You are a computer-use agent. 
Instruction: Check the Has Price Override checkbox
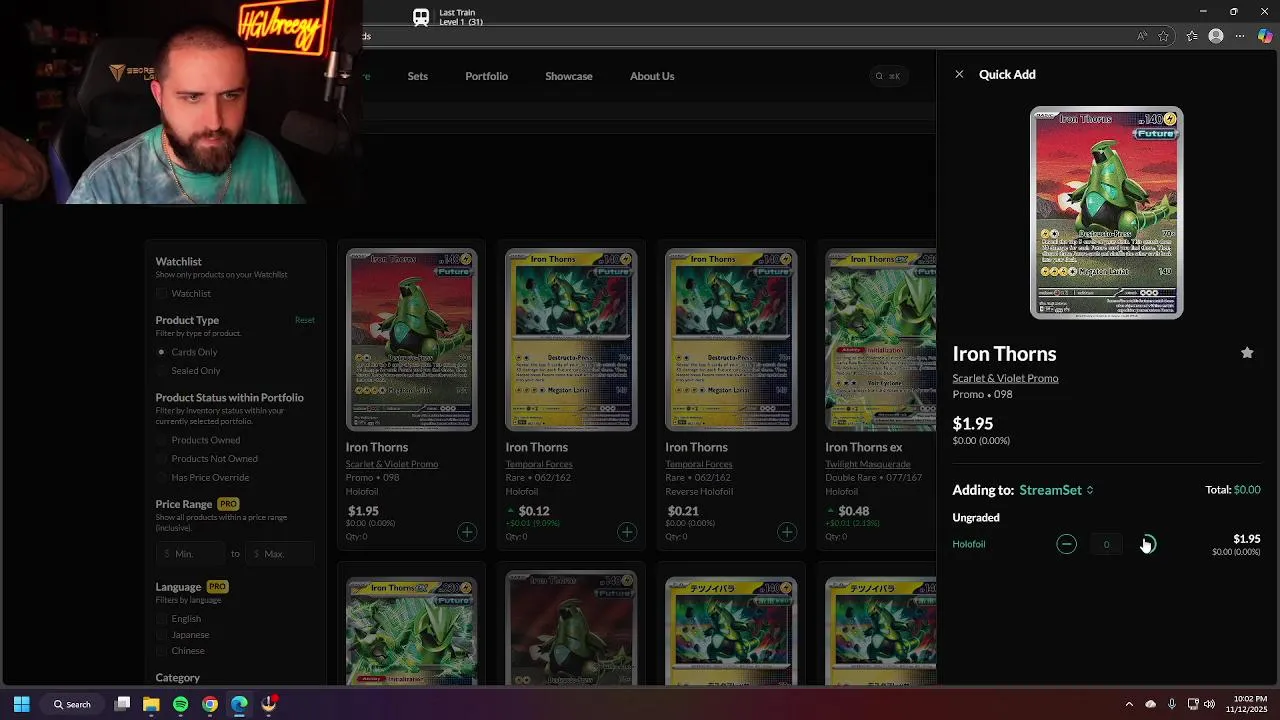(x=162, y=478)
